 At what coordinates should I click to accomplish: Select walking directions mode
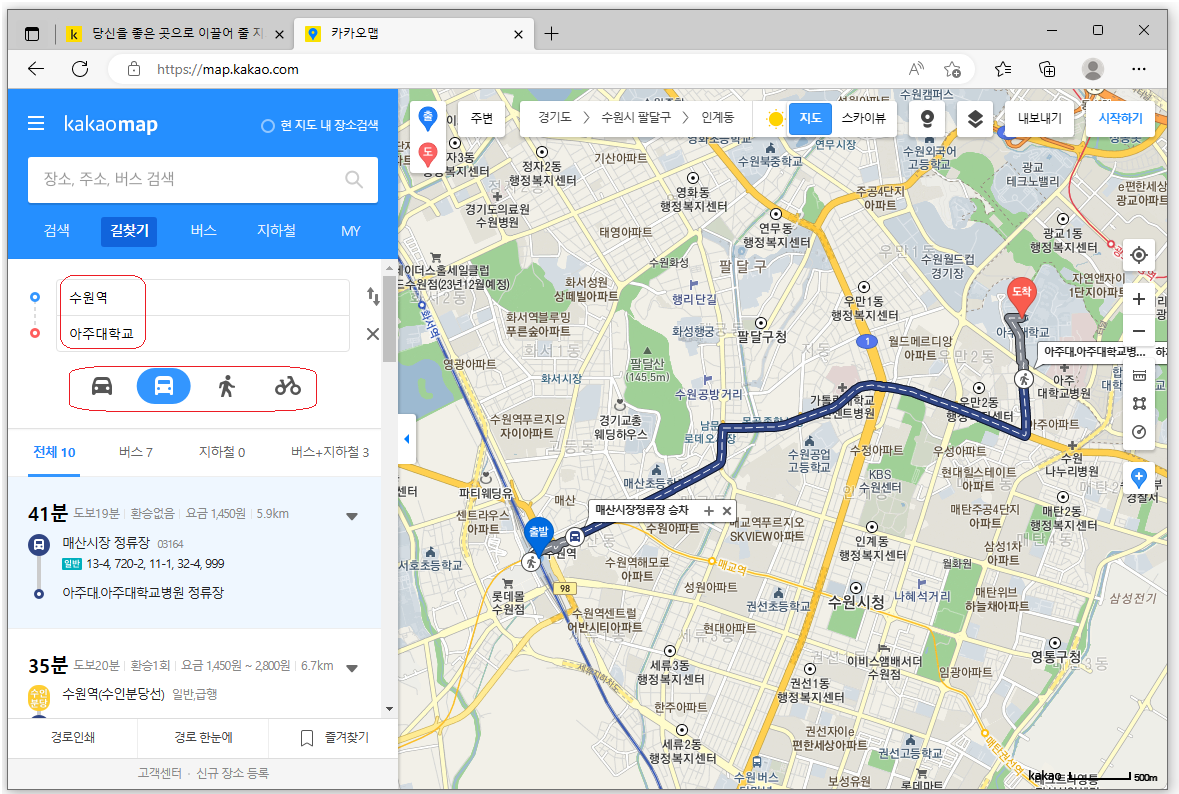click(x=226, y=386)
